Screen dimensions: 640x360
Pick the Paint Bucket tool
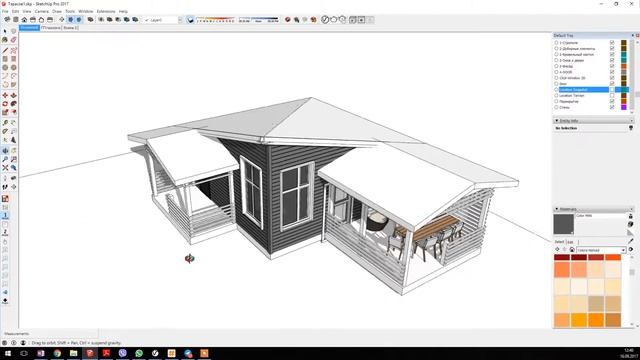(5, 40)
